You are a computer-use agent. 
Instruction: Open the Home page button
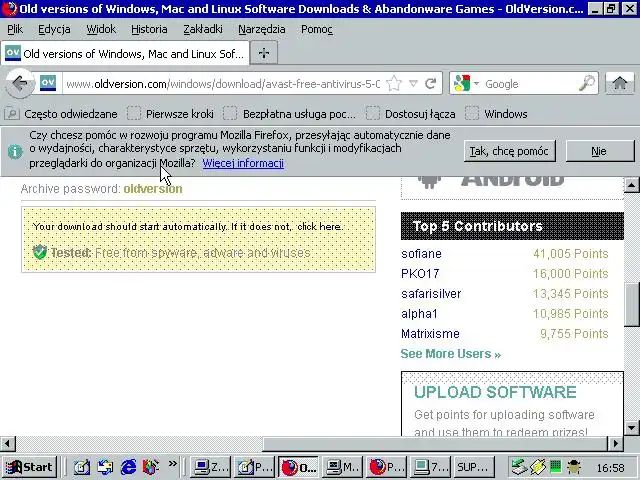coord(620,83)
